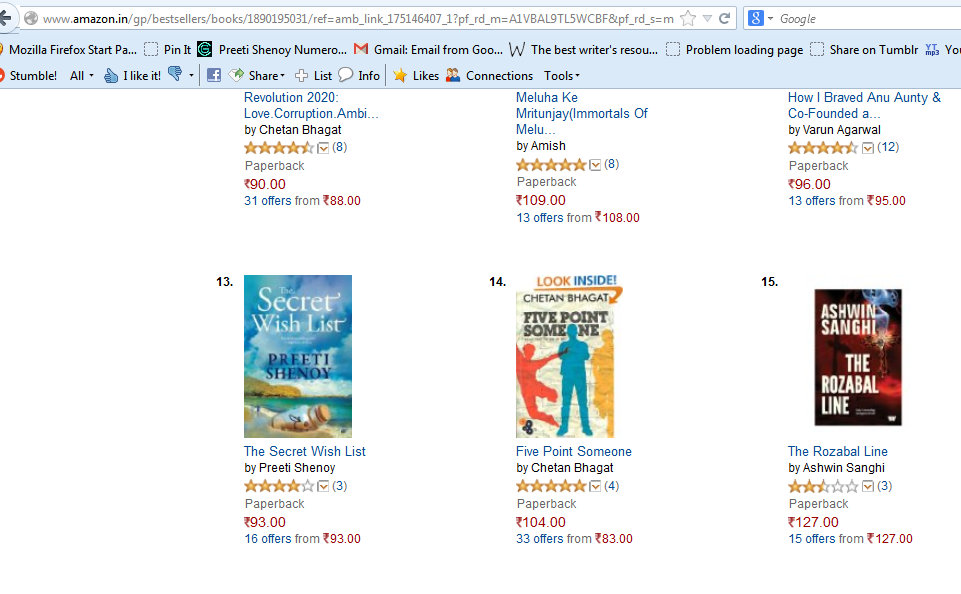Expand the All topics dropdown

click(x=82, y=75)
